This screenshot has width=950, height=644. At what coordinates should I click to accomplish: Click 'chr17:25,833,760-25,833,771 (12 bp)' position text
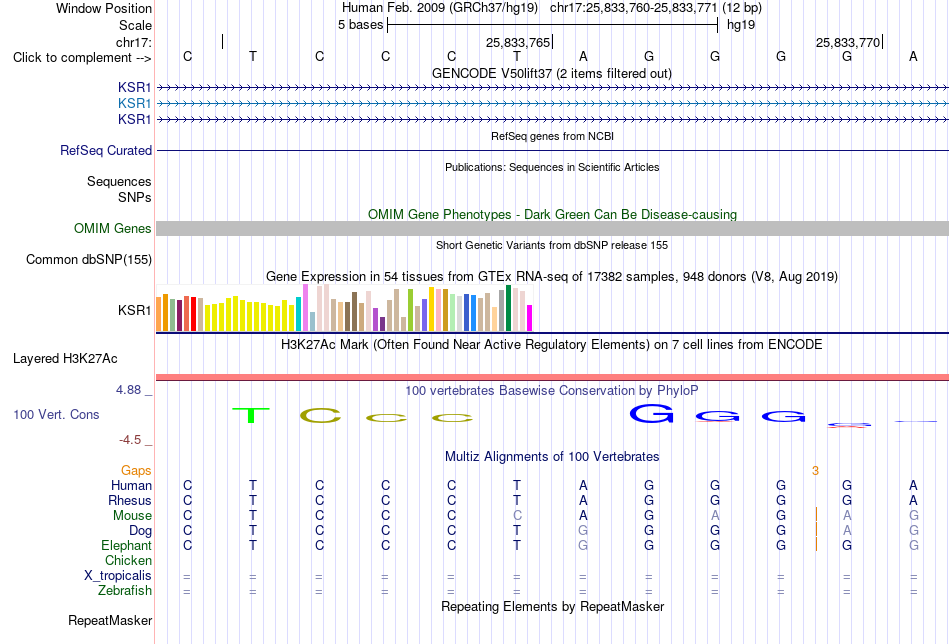coord(656,8)
